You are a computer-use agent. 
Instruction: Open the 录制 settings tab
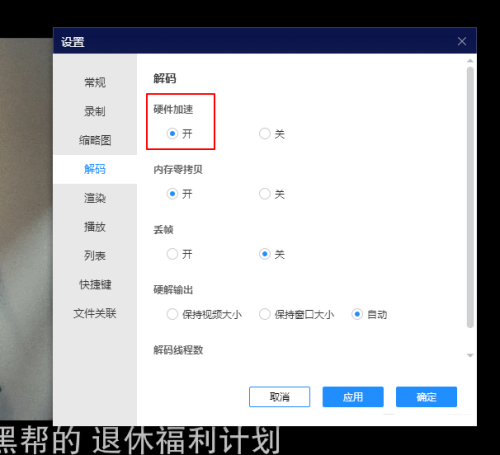click(x=95, y=111)
